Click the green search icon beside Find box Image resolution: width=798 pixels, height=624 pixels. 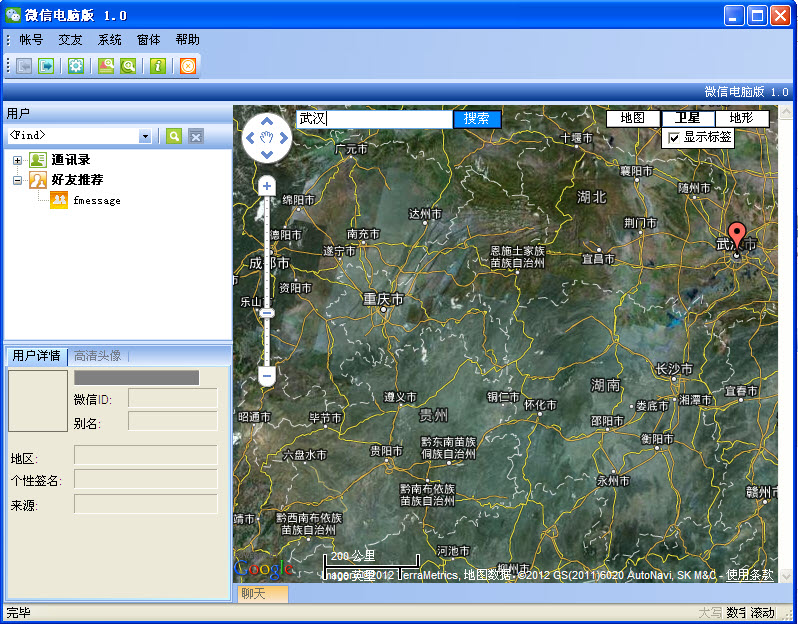click(x=174, y=136)
